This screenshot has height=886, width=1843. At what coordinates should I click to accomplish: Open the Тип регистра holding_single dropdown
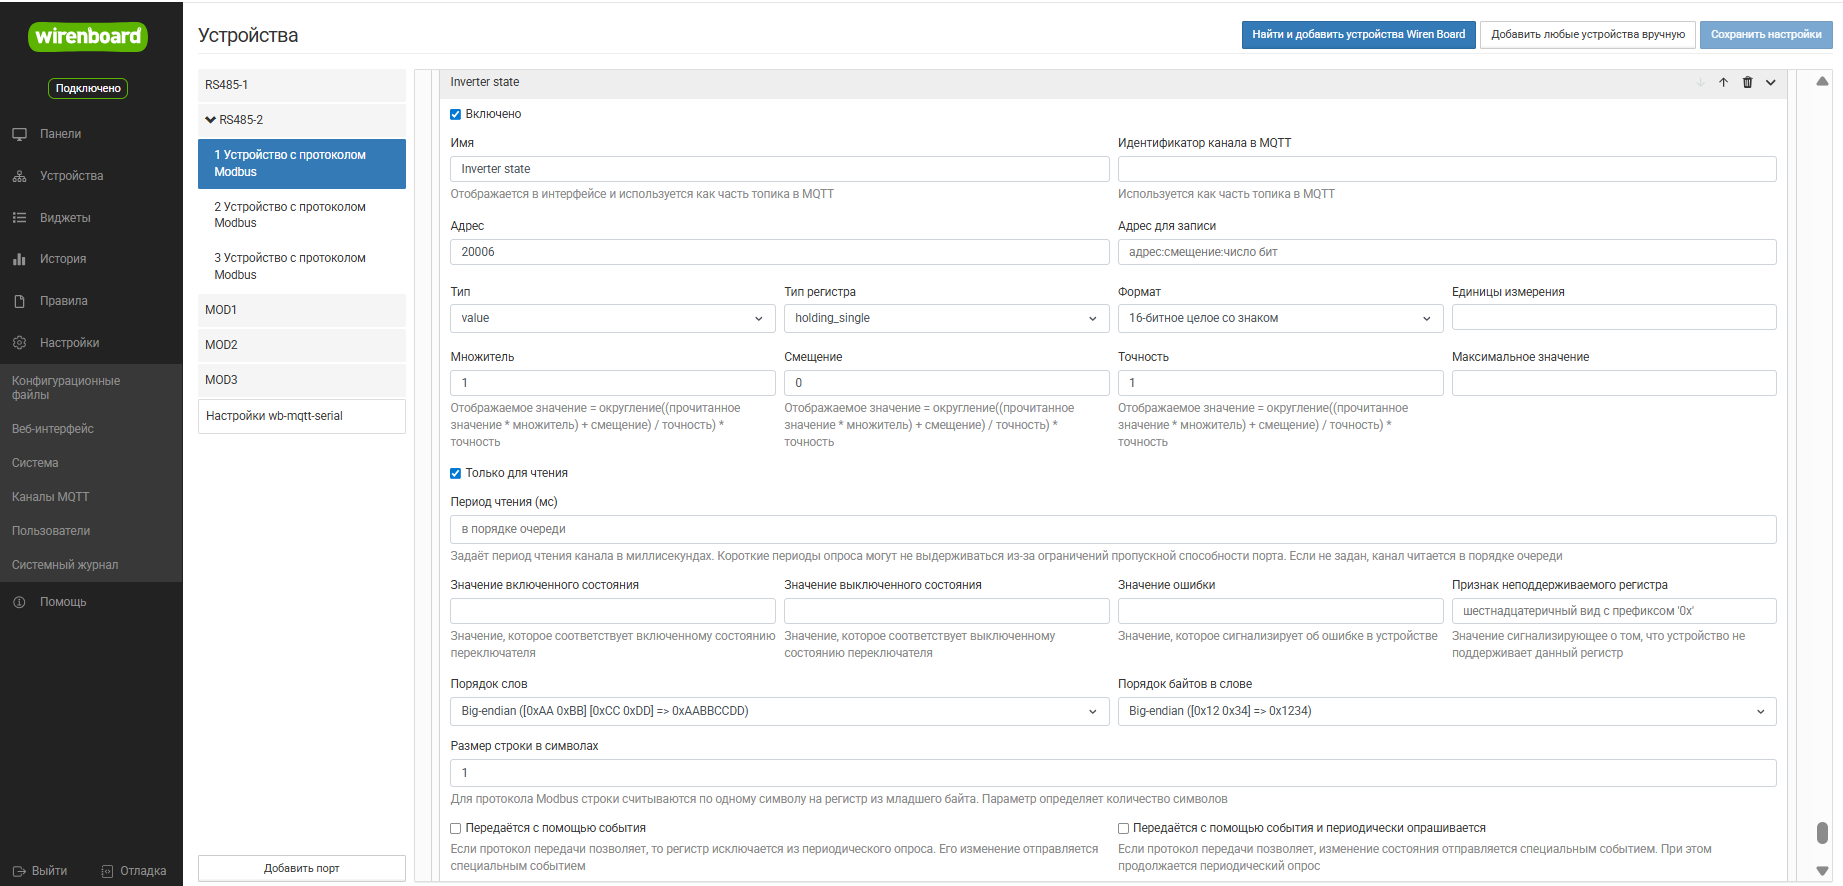click(x=946, y=318)
